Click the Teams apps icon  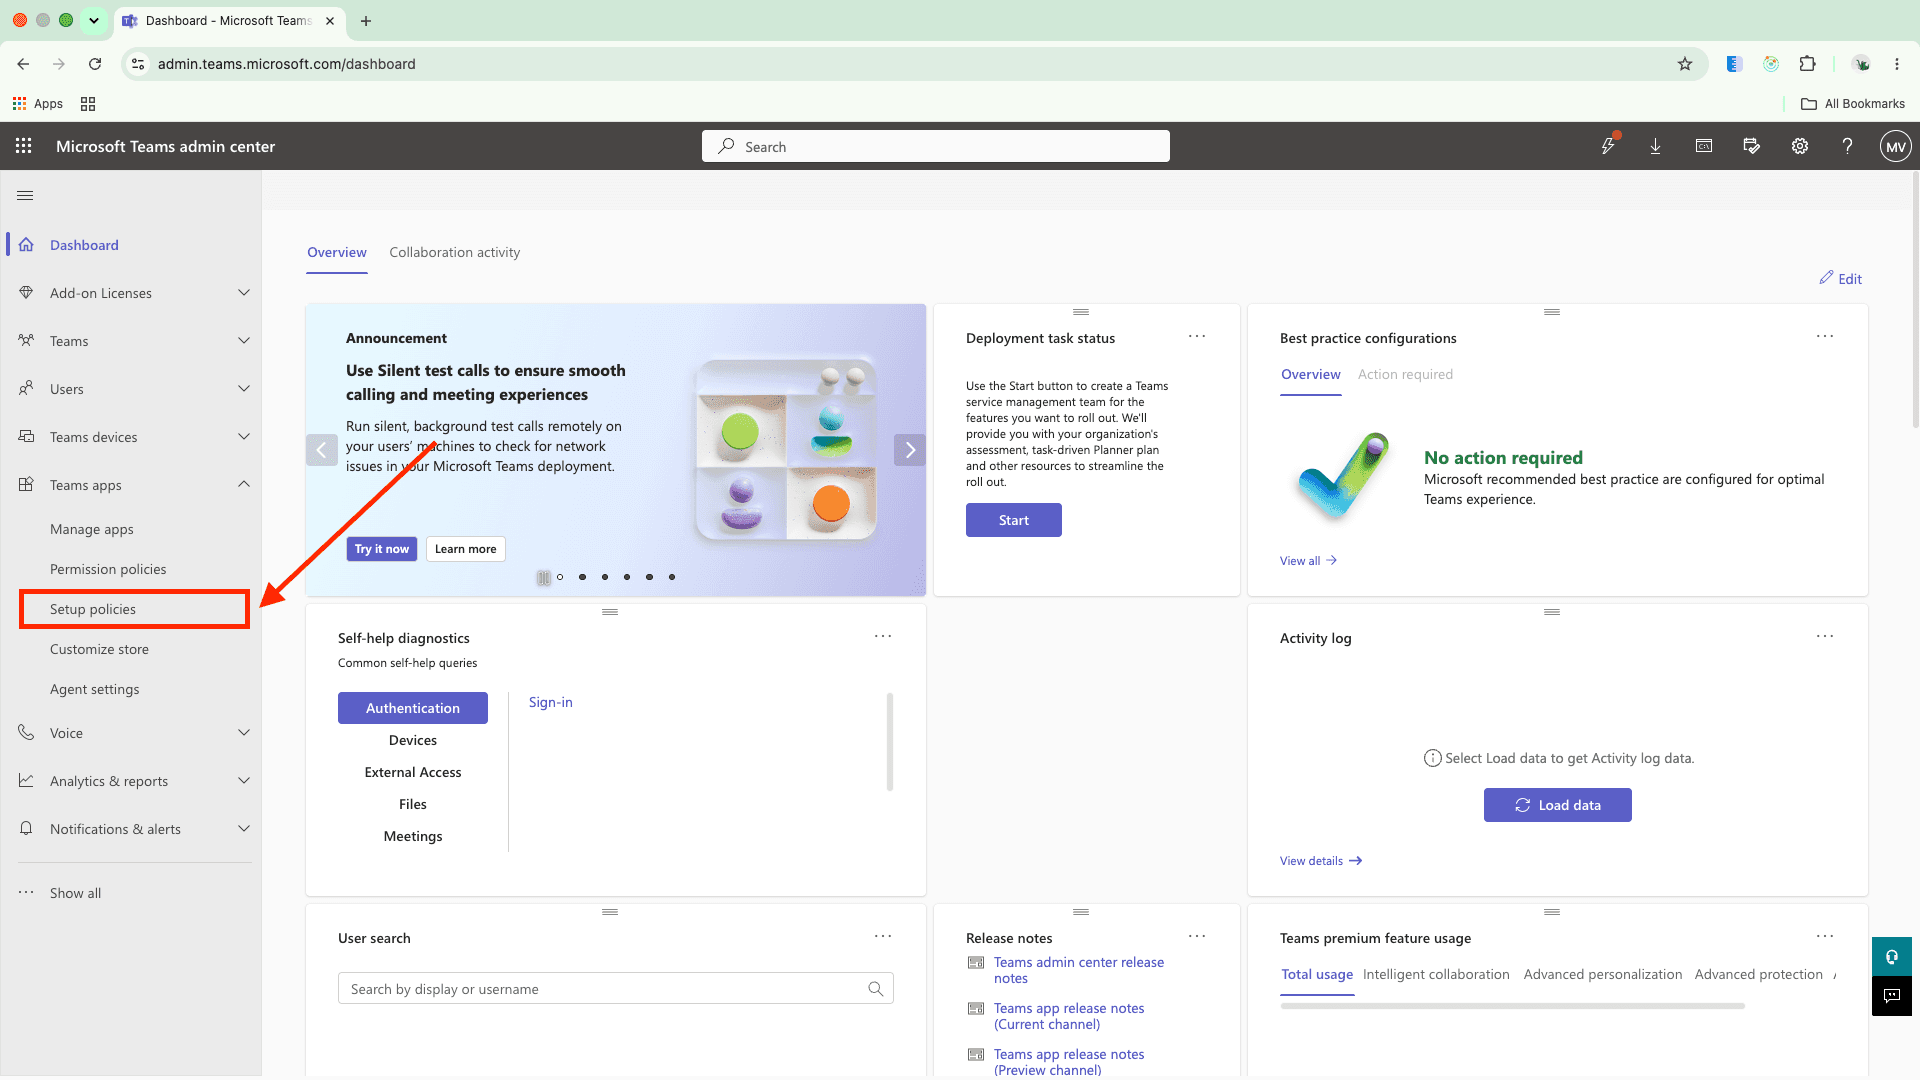[x=26, y=485]
